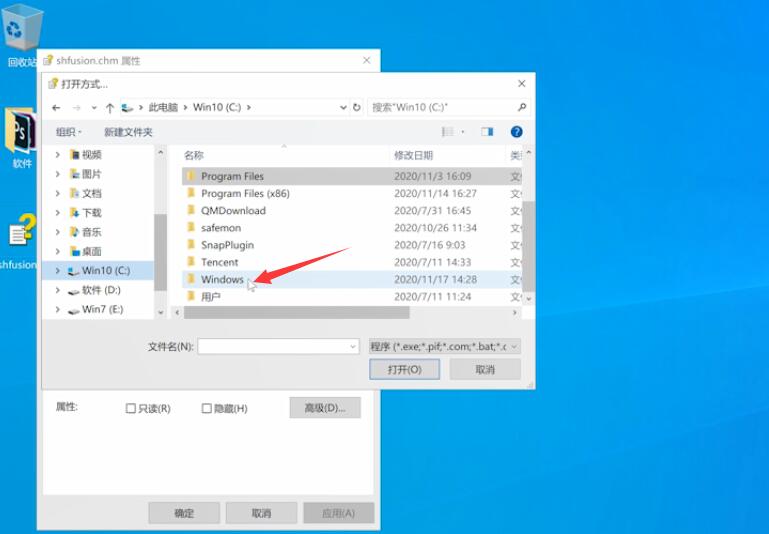
Task: Open the 文件名 combo box dropdown
Action: [353, 347]
